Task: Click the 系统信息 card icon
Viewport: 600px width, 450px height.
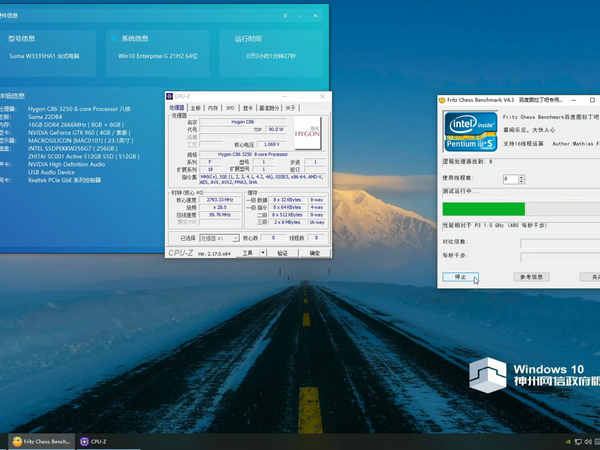Action: click(x=114, y=38)
